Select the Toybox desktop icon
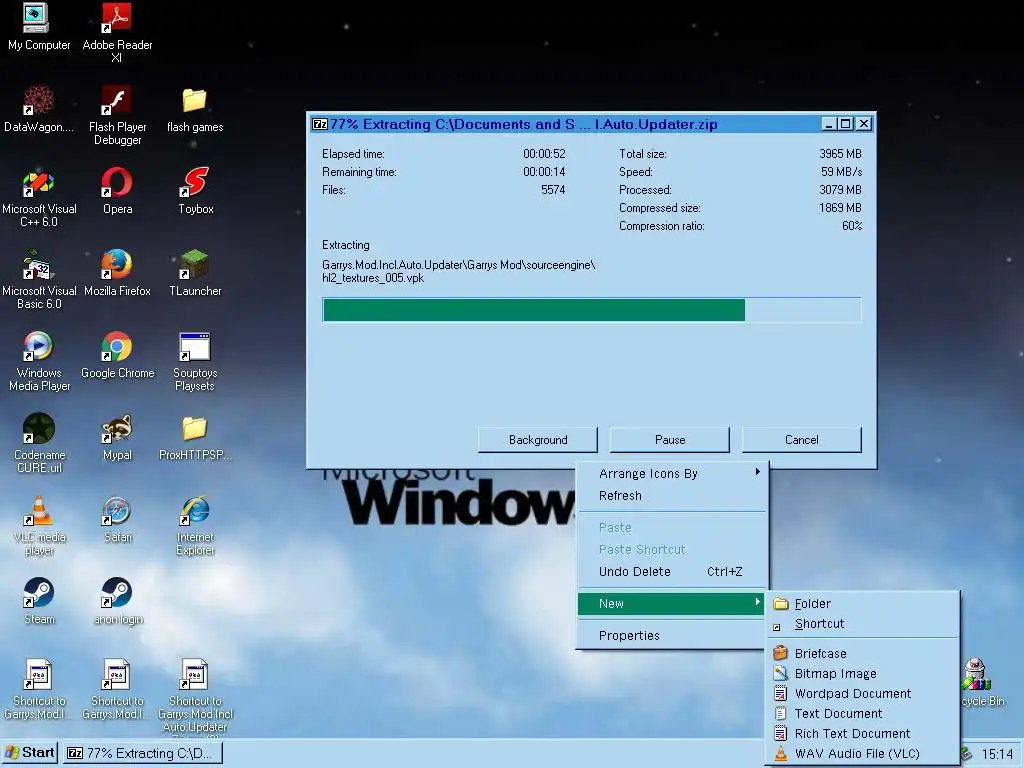 [195, 191]
